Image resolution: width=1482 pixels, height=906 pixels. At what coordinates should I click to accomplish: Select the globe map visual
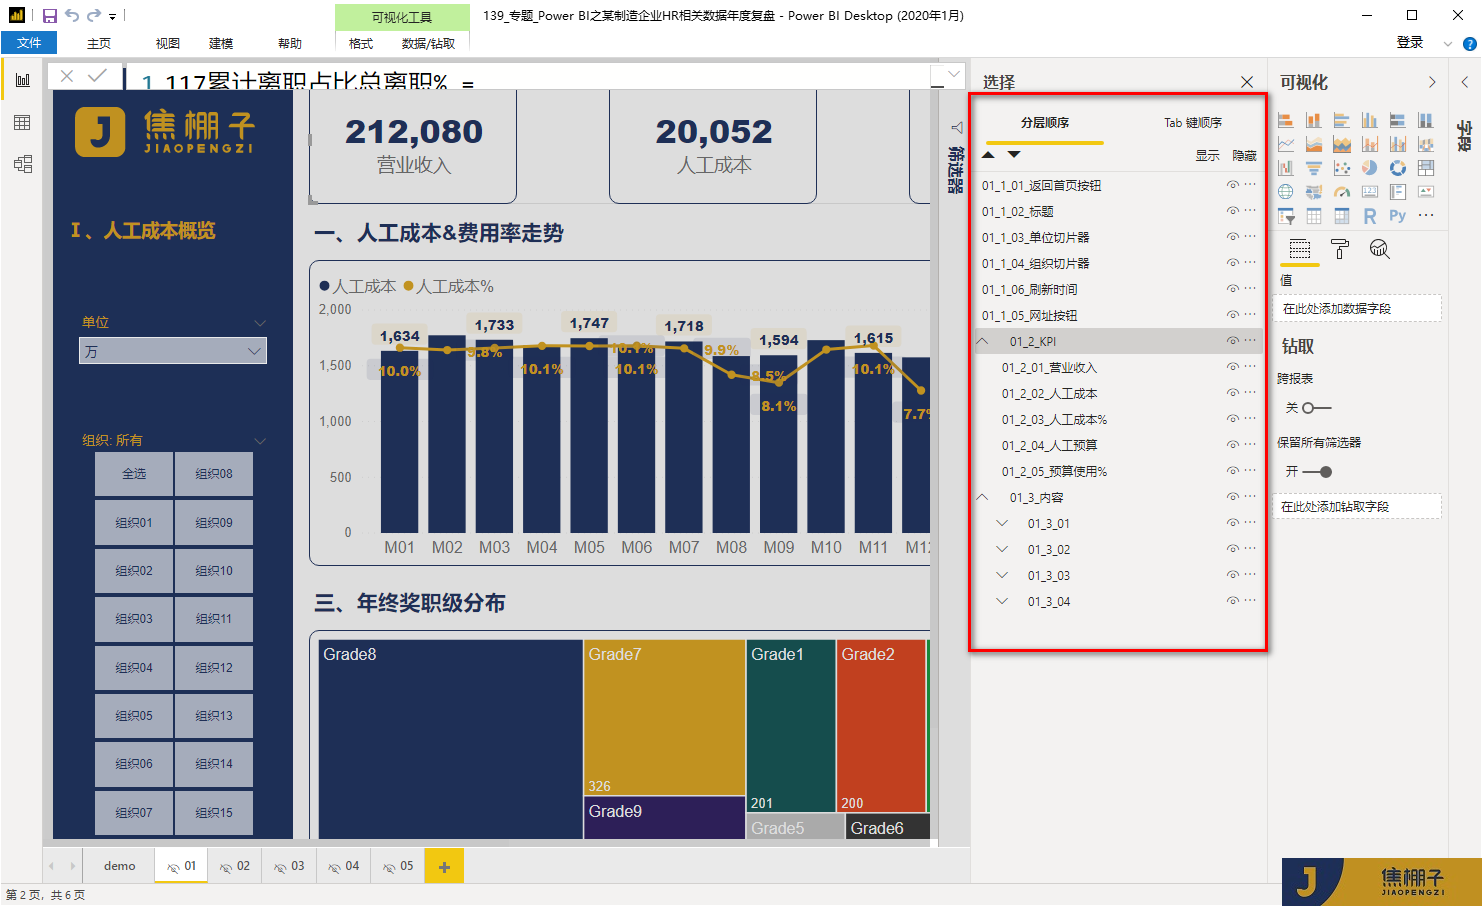click(1286, 192)
